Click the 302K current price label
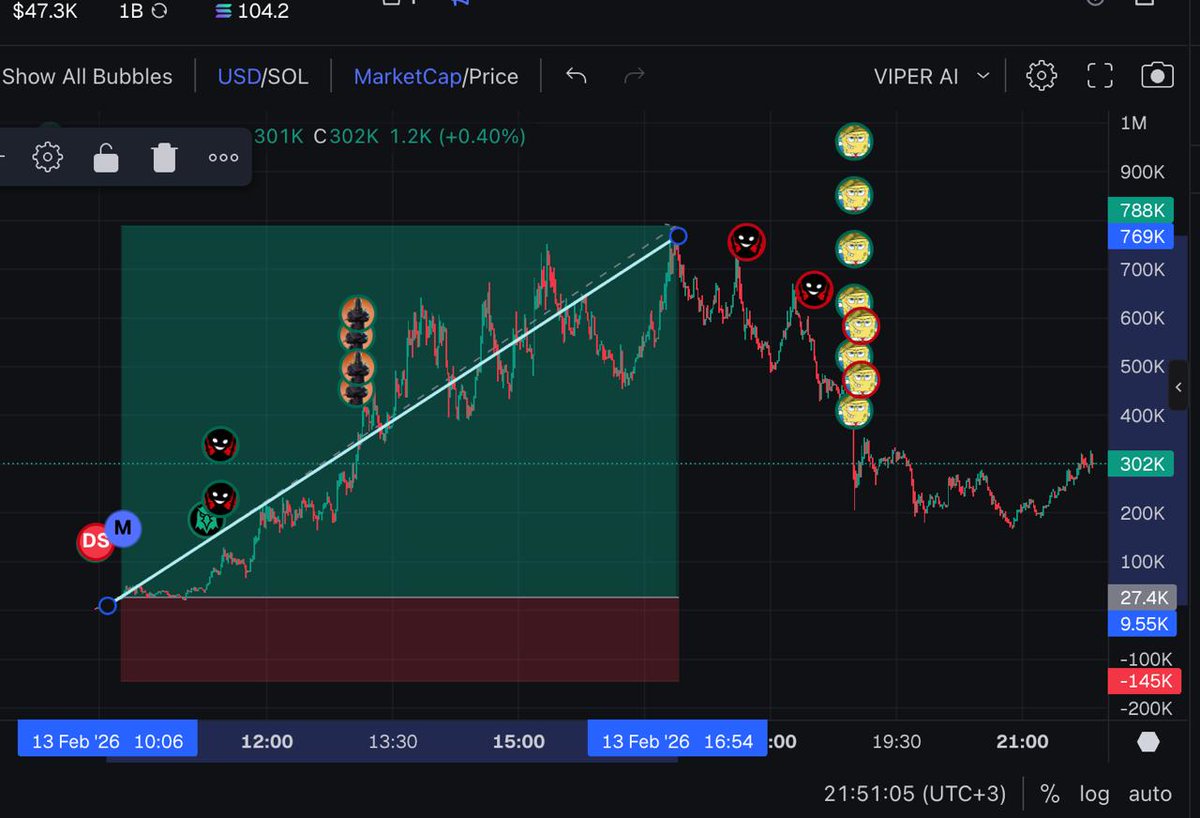1200x818 pixels. tap(1141, 464)
